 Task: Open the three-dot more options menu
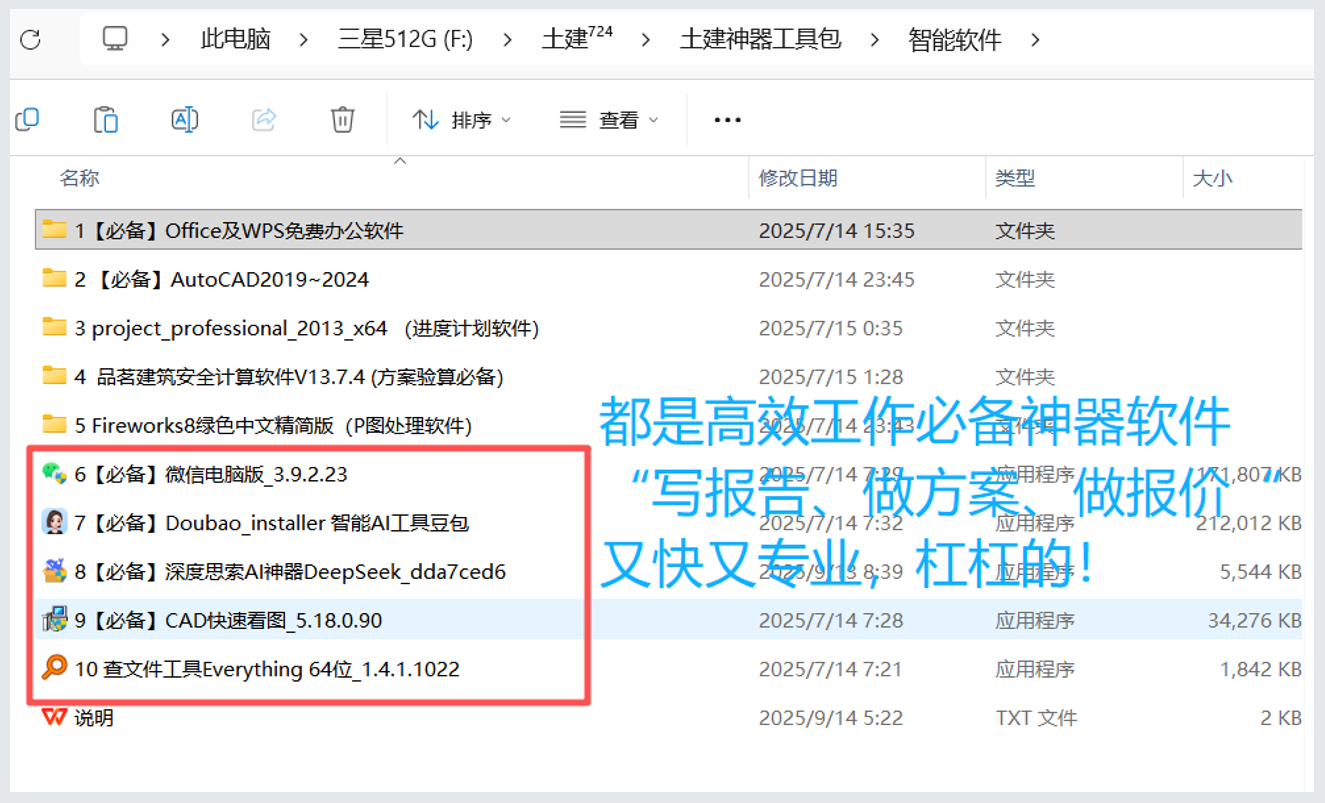tap(727, 120)
